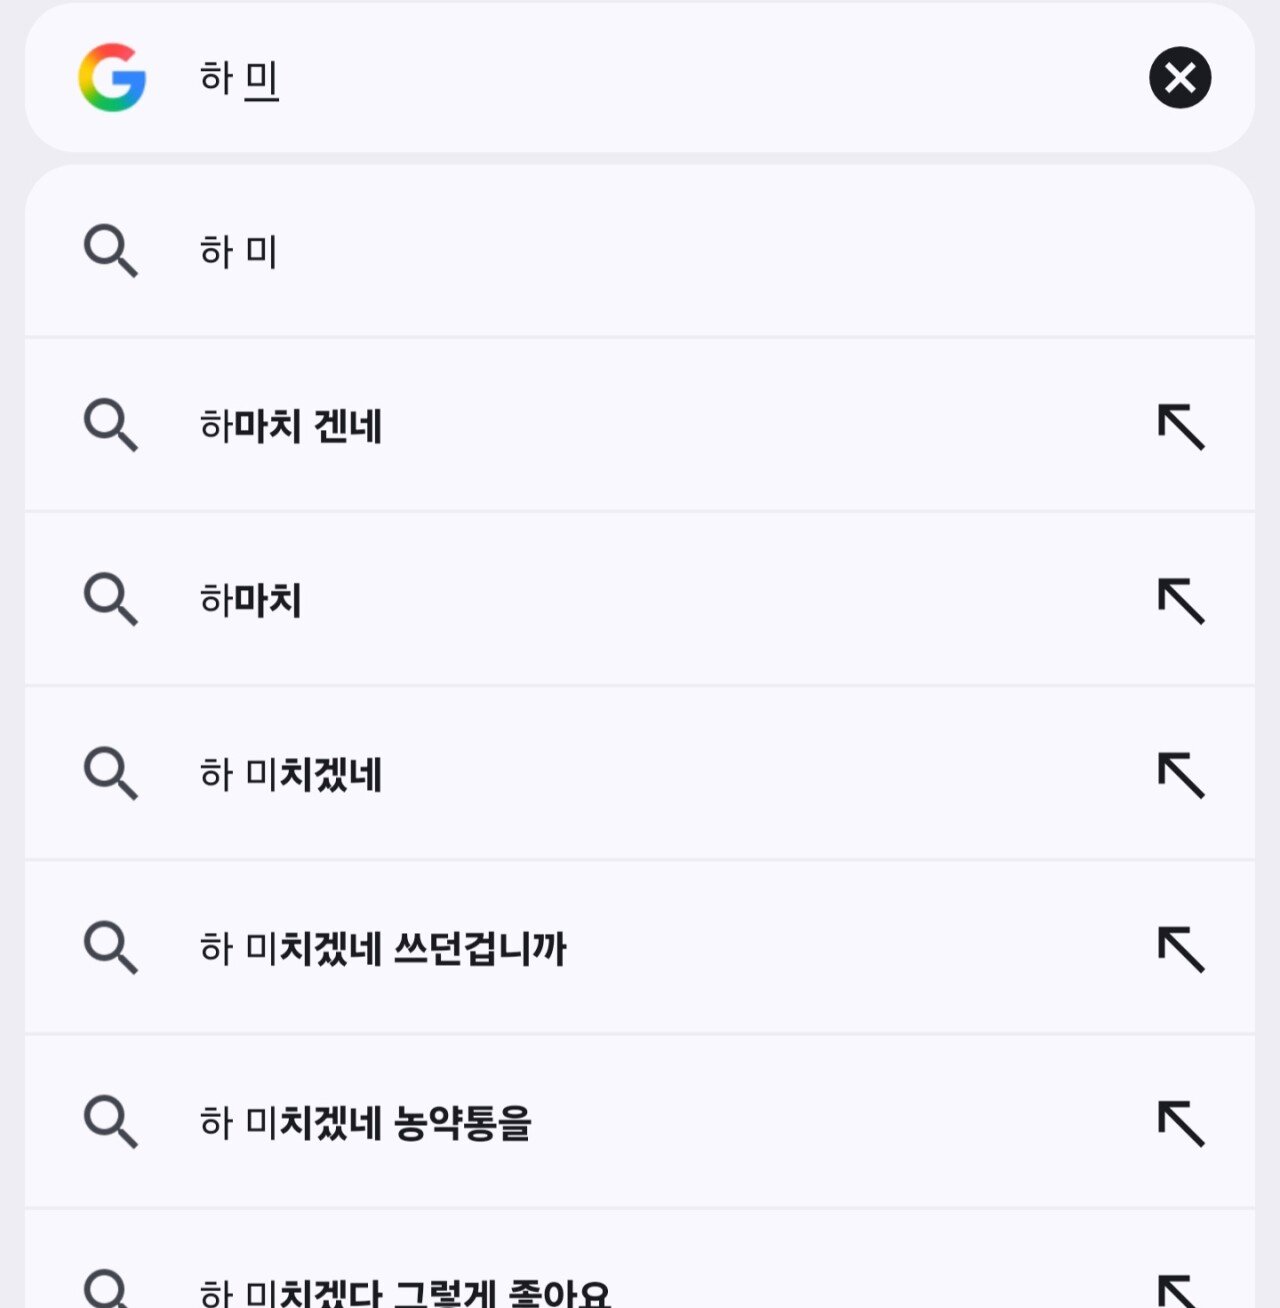Click magnifier icon beside '하마치 겐네'

click(110, 426)
